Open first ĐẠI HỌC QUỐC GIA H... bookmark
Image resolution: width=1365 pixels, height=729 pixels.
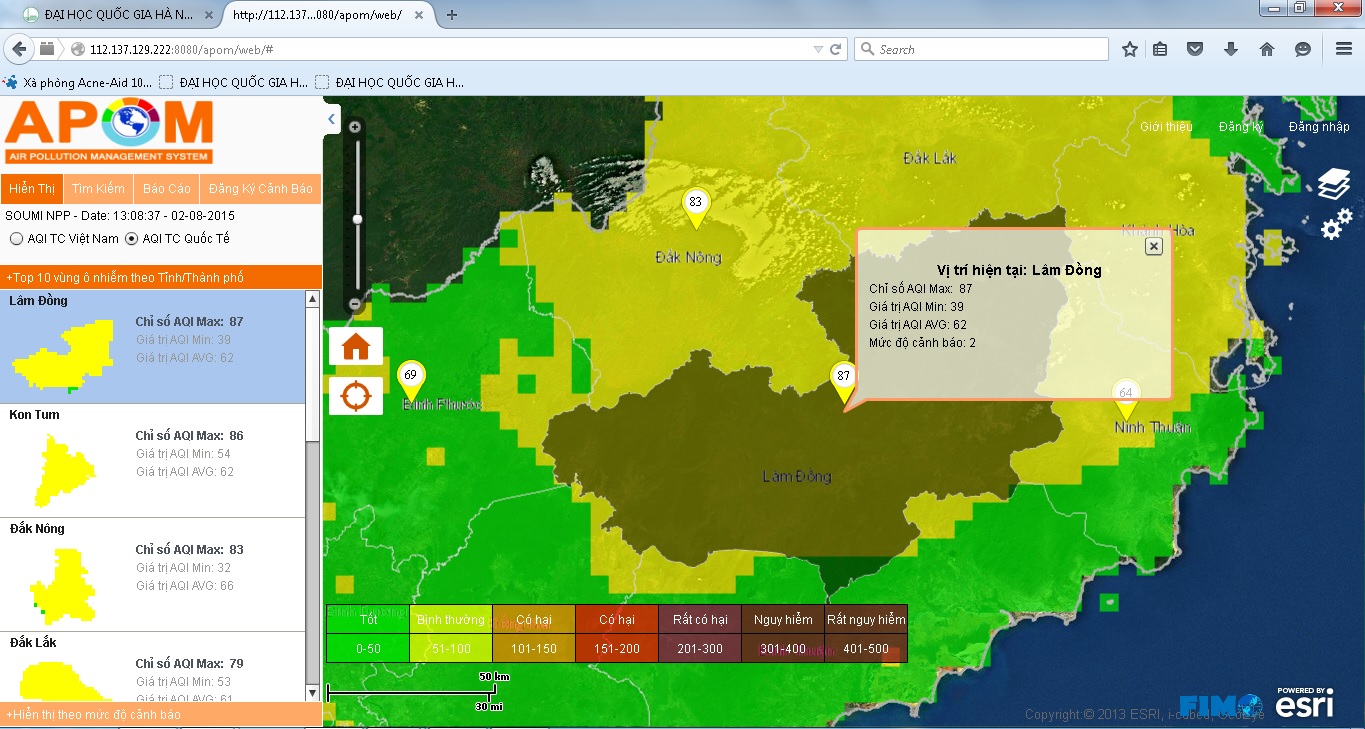click(233, 82)
